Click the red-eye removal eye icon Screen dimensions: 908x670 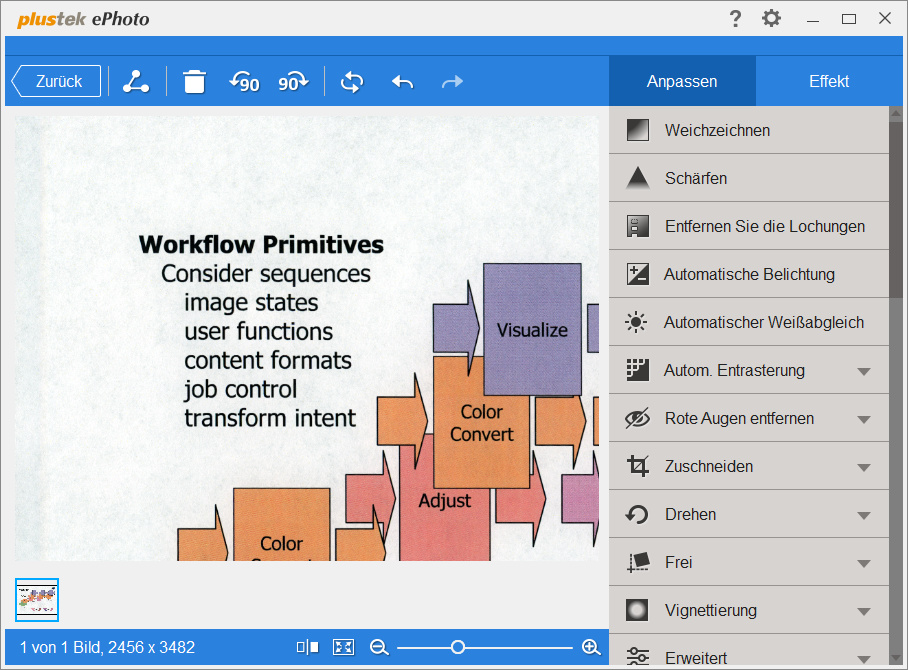coord(638,418)
